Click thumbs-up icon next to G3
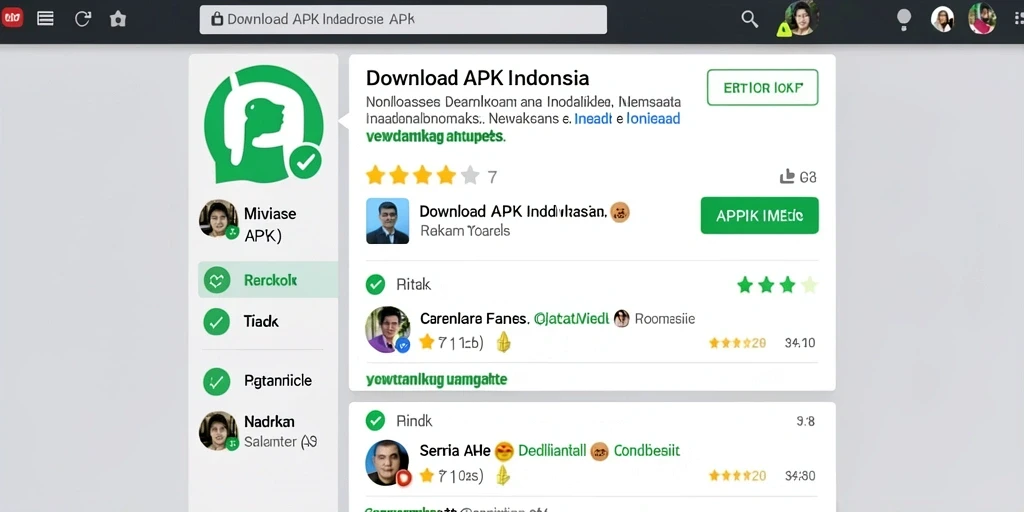Viewport: 1024px width, 512px height. pos(787,176)
